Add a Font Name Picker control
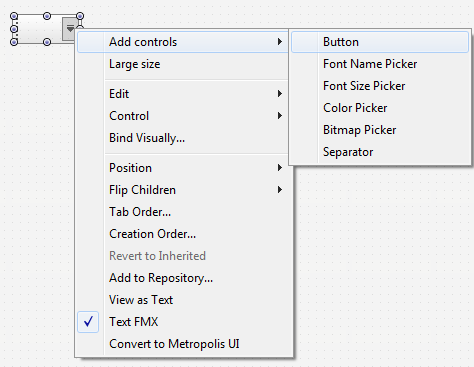The height and width of the screenshot is (367, 474). click(380, 64)
